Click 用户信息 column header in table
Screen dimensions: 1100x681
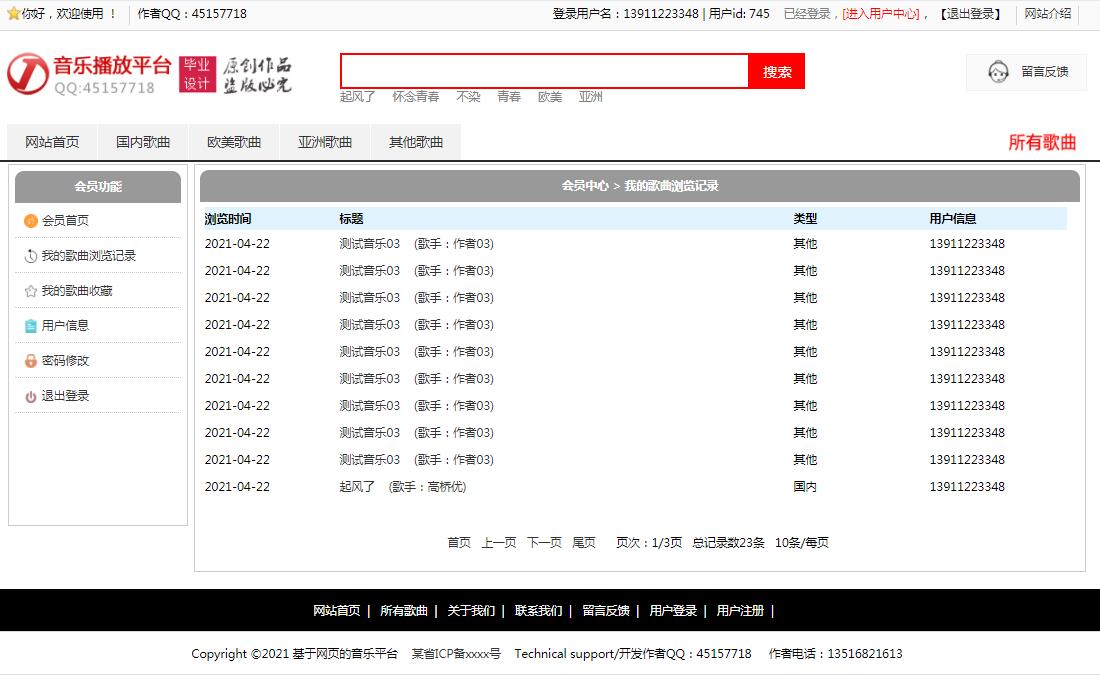click(x=953, y=219)
